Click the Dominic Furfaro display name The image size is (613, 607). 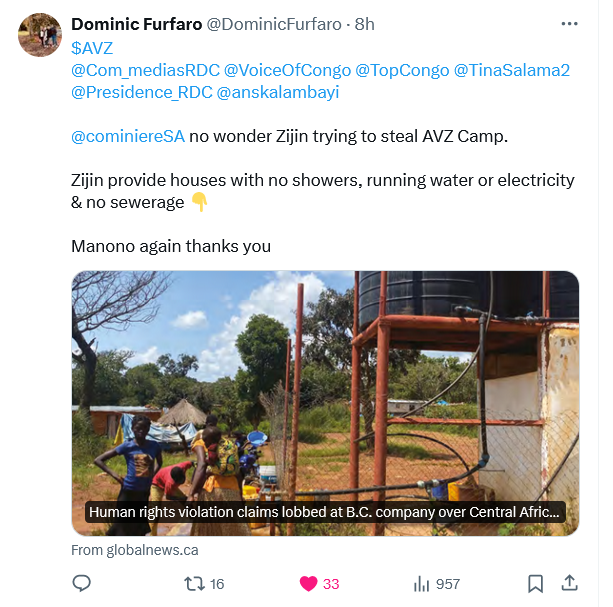(136, 24)
